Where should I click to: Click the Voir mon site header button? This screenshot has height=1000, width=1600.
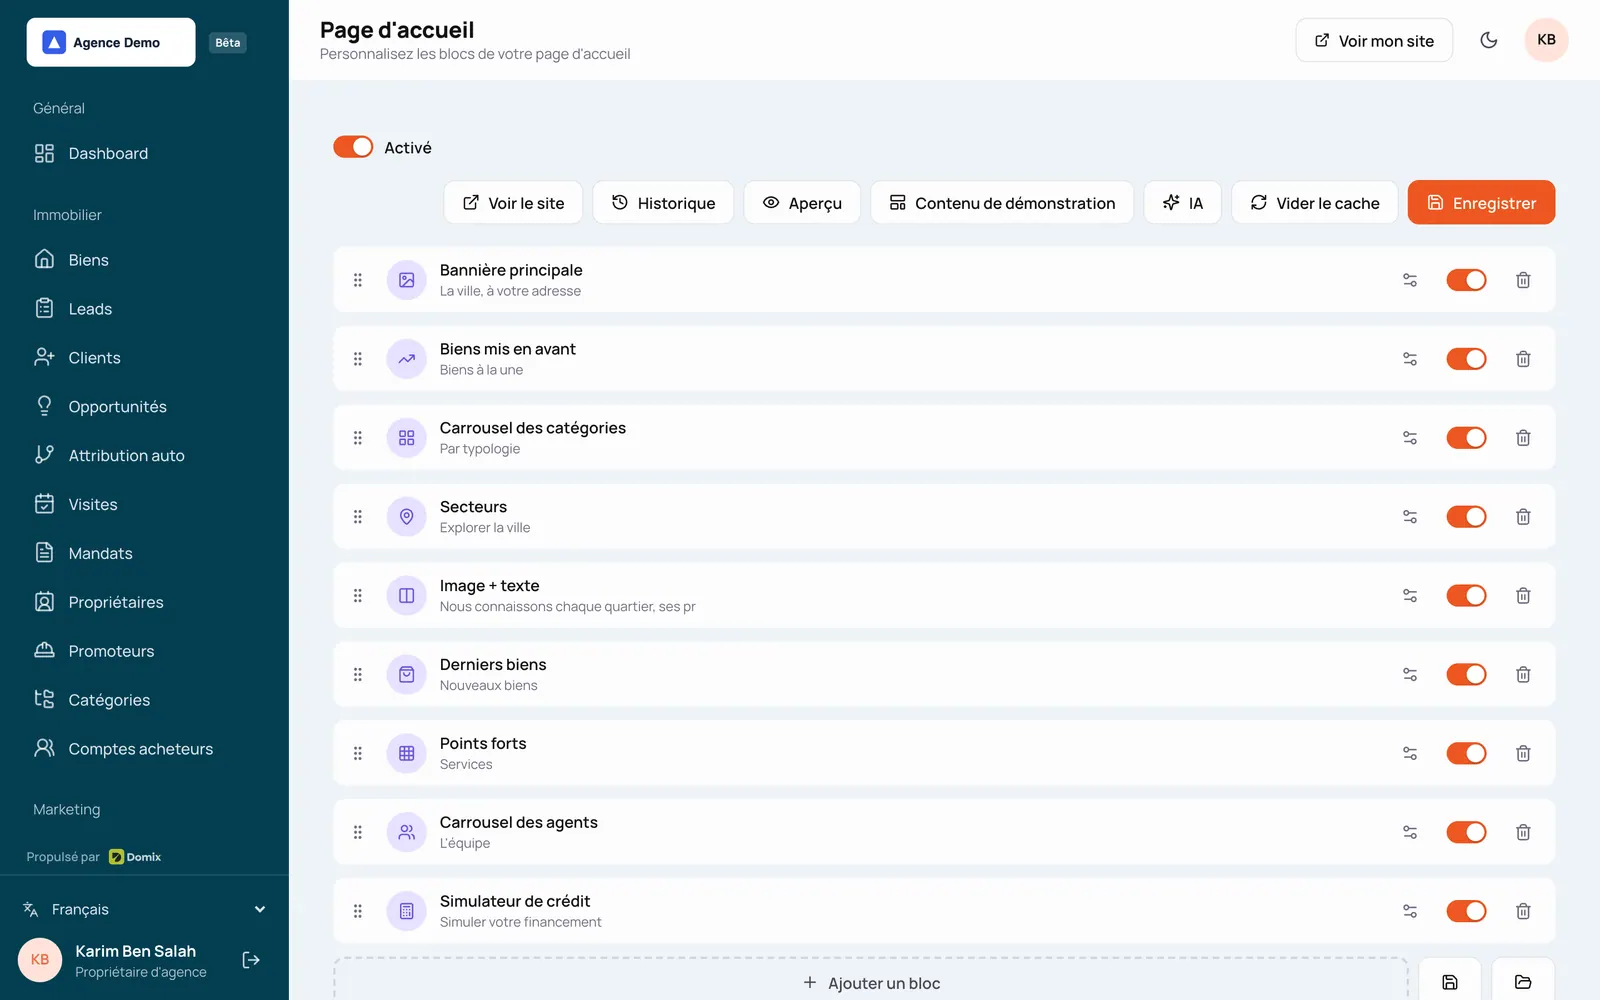[x=1374, y=41]
